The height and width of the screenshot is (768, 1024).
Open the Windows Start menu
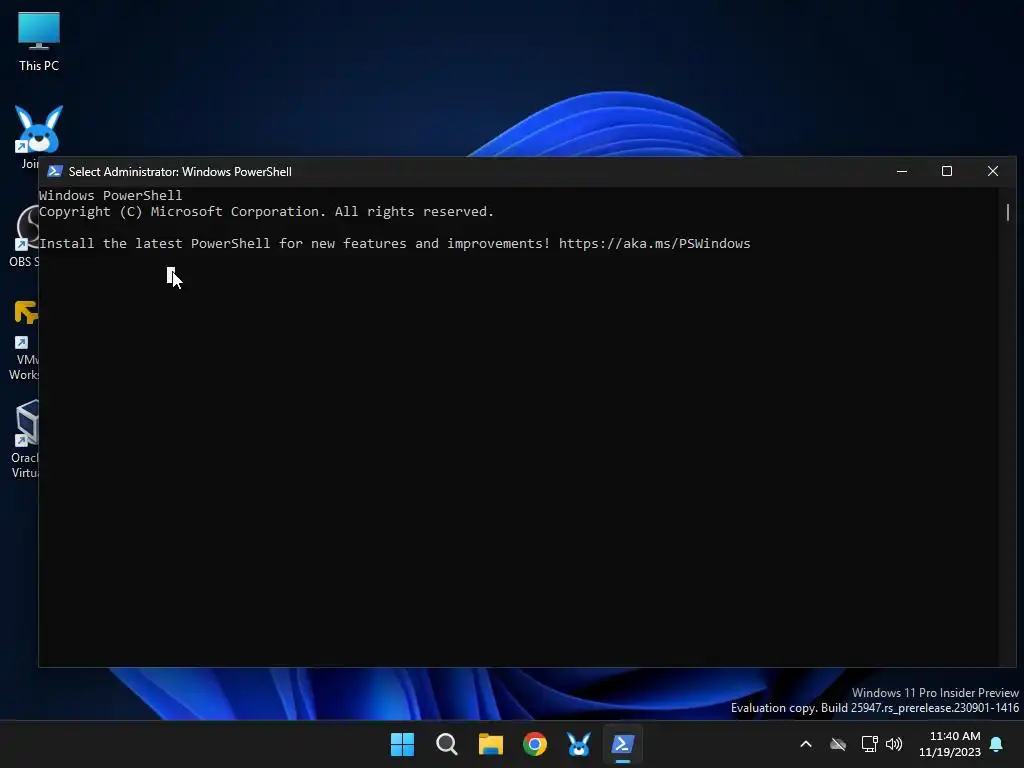pos(402,744)
